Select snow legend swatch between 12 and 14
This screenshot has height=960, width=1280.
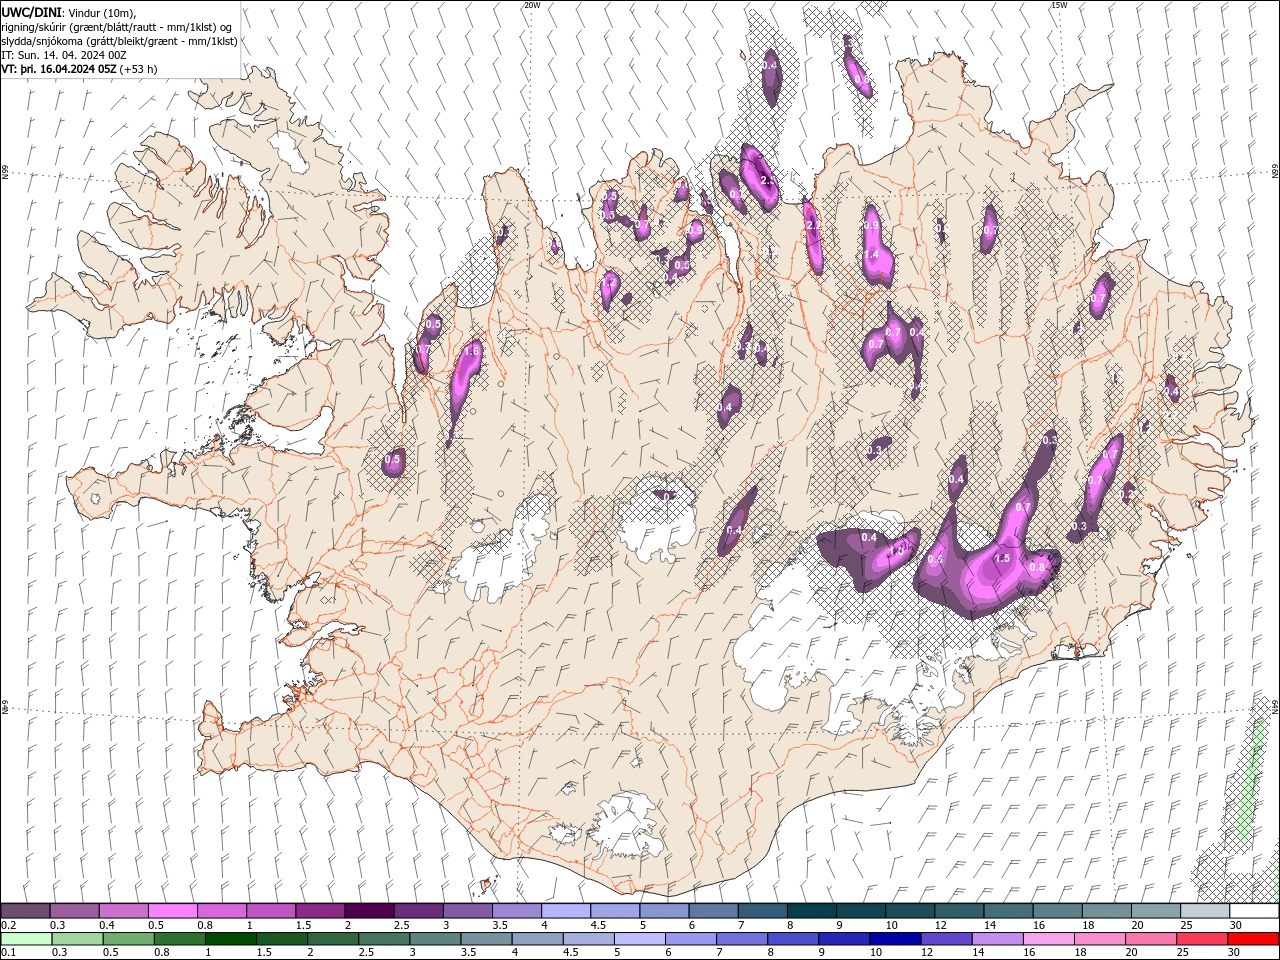pos(959,911)
